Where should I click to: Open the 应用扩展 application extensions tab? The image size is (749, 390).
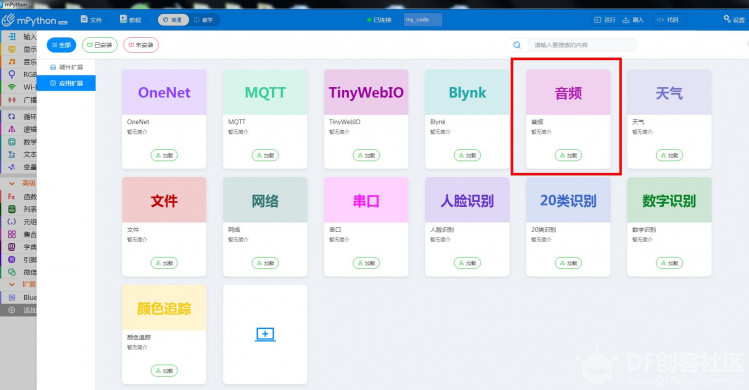(66, 83)
